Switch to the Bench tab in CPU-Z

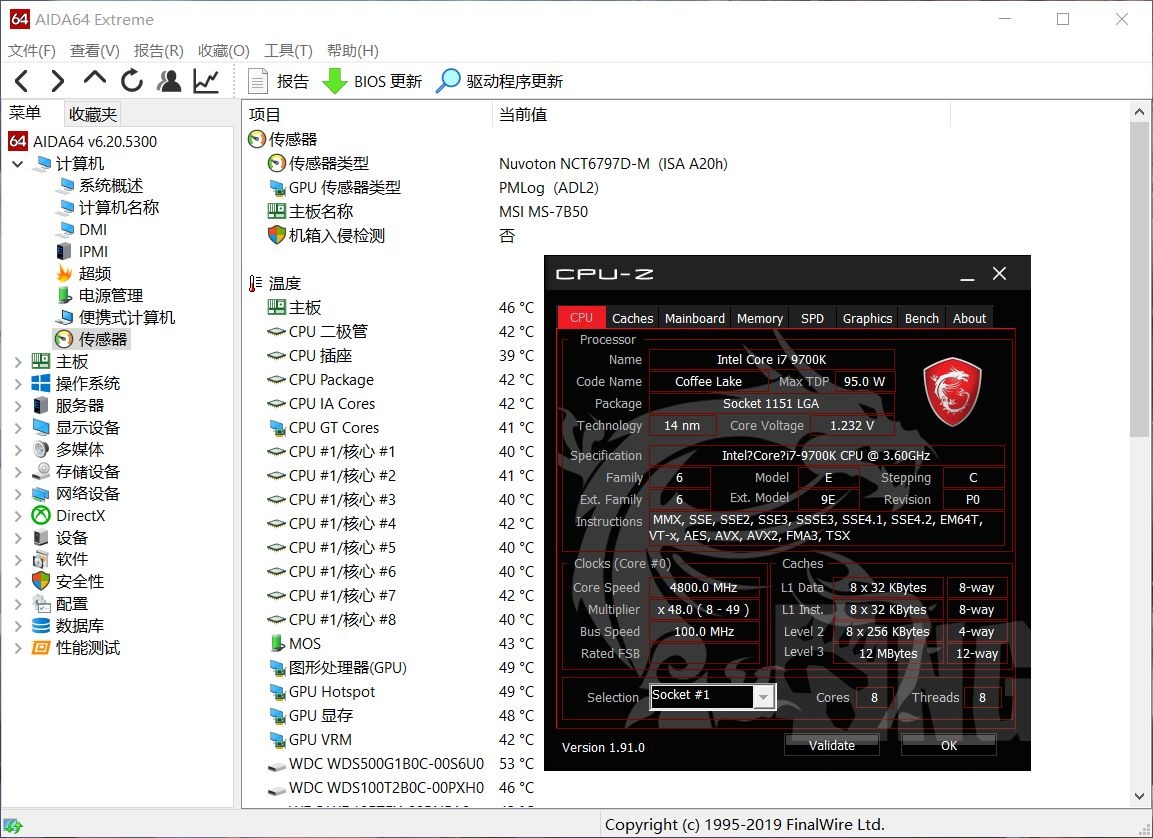[x=920, y=318]
